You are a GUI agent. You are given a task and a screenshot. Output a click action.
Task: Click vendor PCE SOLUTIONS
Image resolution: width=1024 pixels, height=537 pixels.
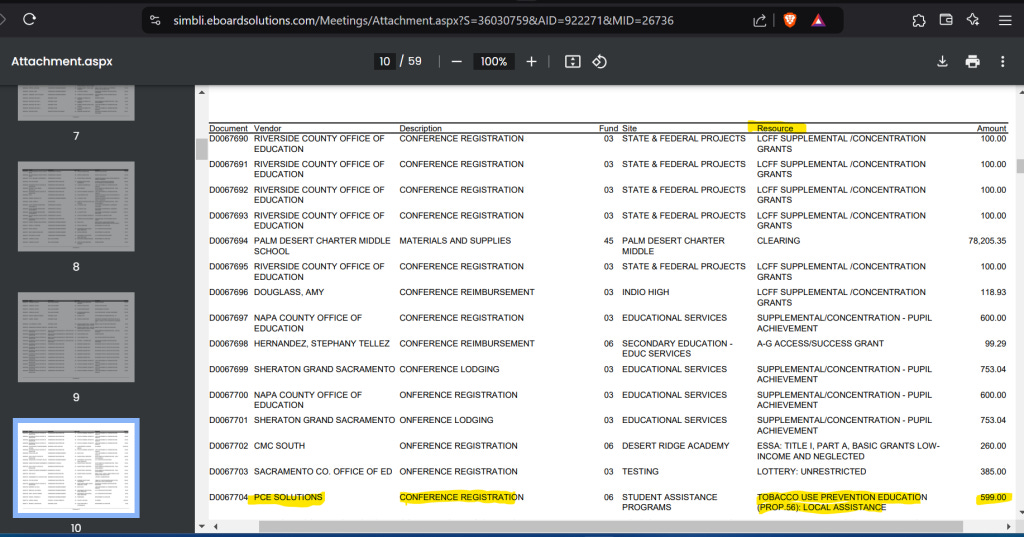288,497
